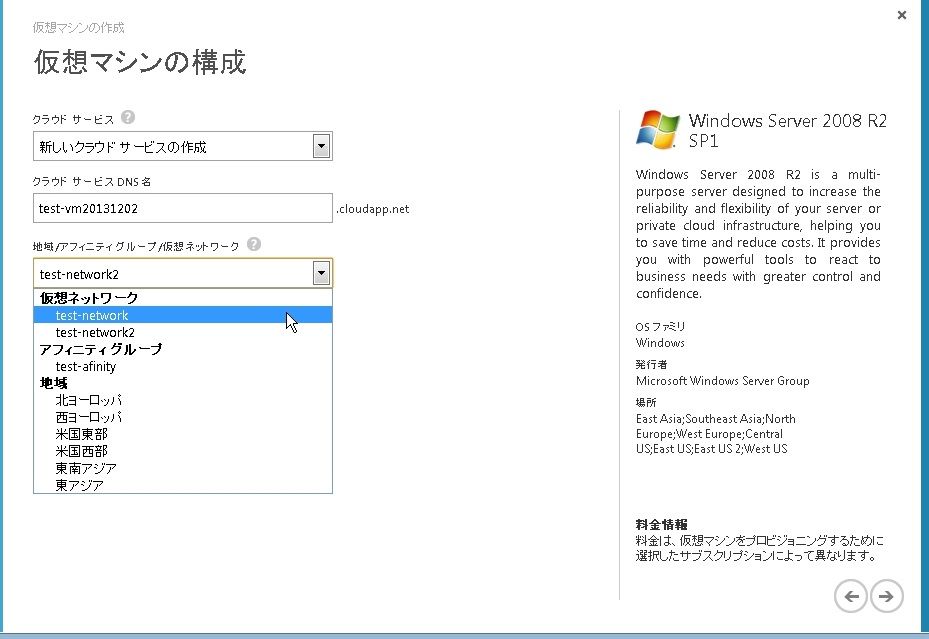Click the 仮想ネットワーク group header
This screenshot has width=929, height=639.
coord(89,298)
